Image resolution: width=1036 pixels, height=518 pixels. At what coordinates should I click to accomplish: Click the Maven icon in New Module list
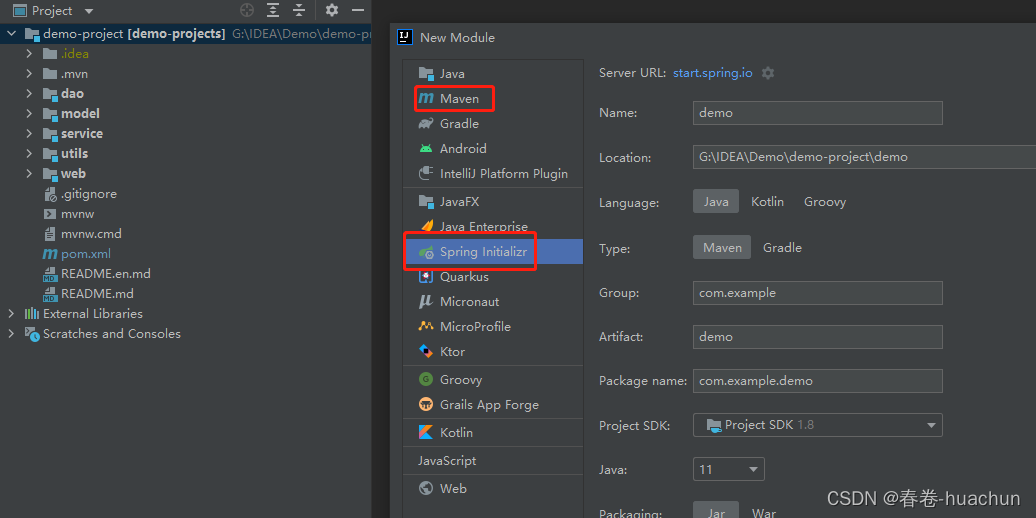pyautogui.click(x=426, y=99)
